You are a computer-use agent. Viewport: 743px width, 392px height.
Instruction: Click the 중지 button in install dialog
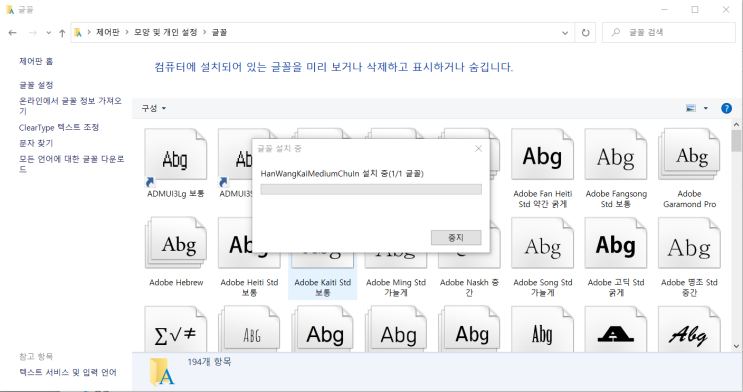[x=456, y=237]
